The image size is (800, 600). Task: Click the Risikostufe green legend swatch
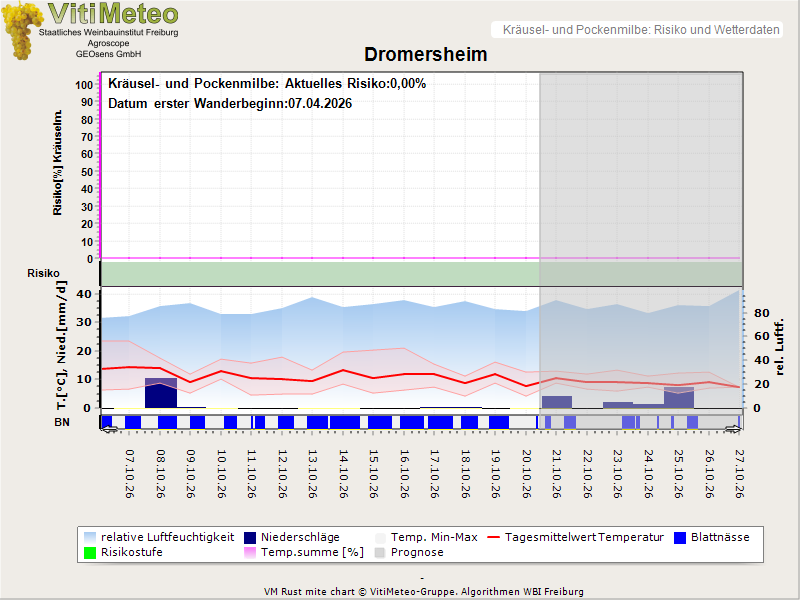click(90, 553)
